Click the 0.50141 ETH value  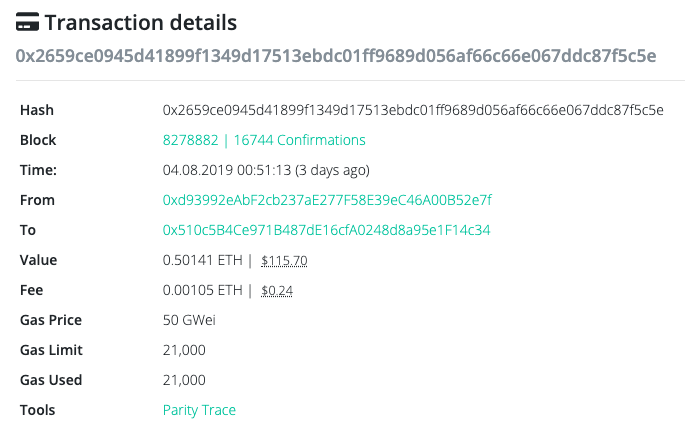click(202, 260)
